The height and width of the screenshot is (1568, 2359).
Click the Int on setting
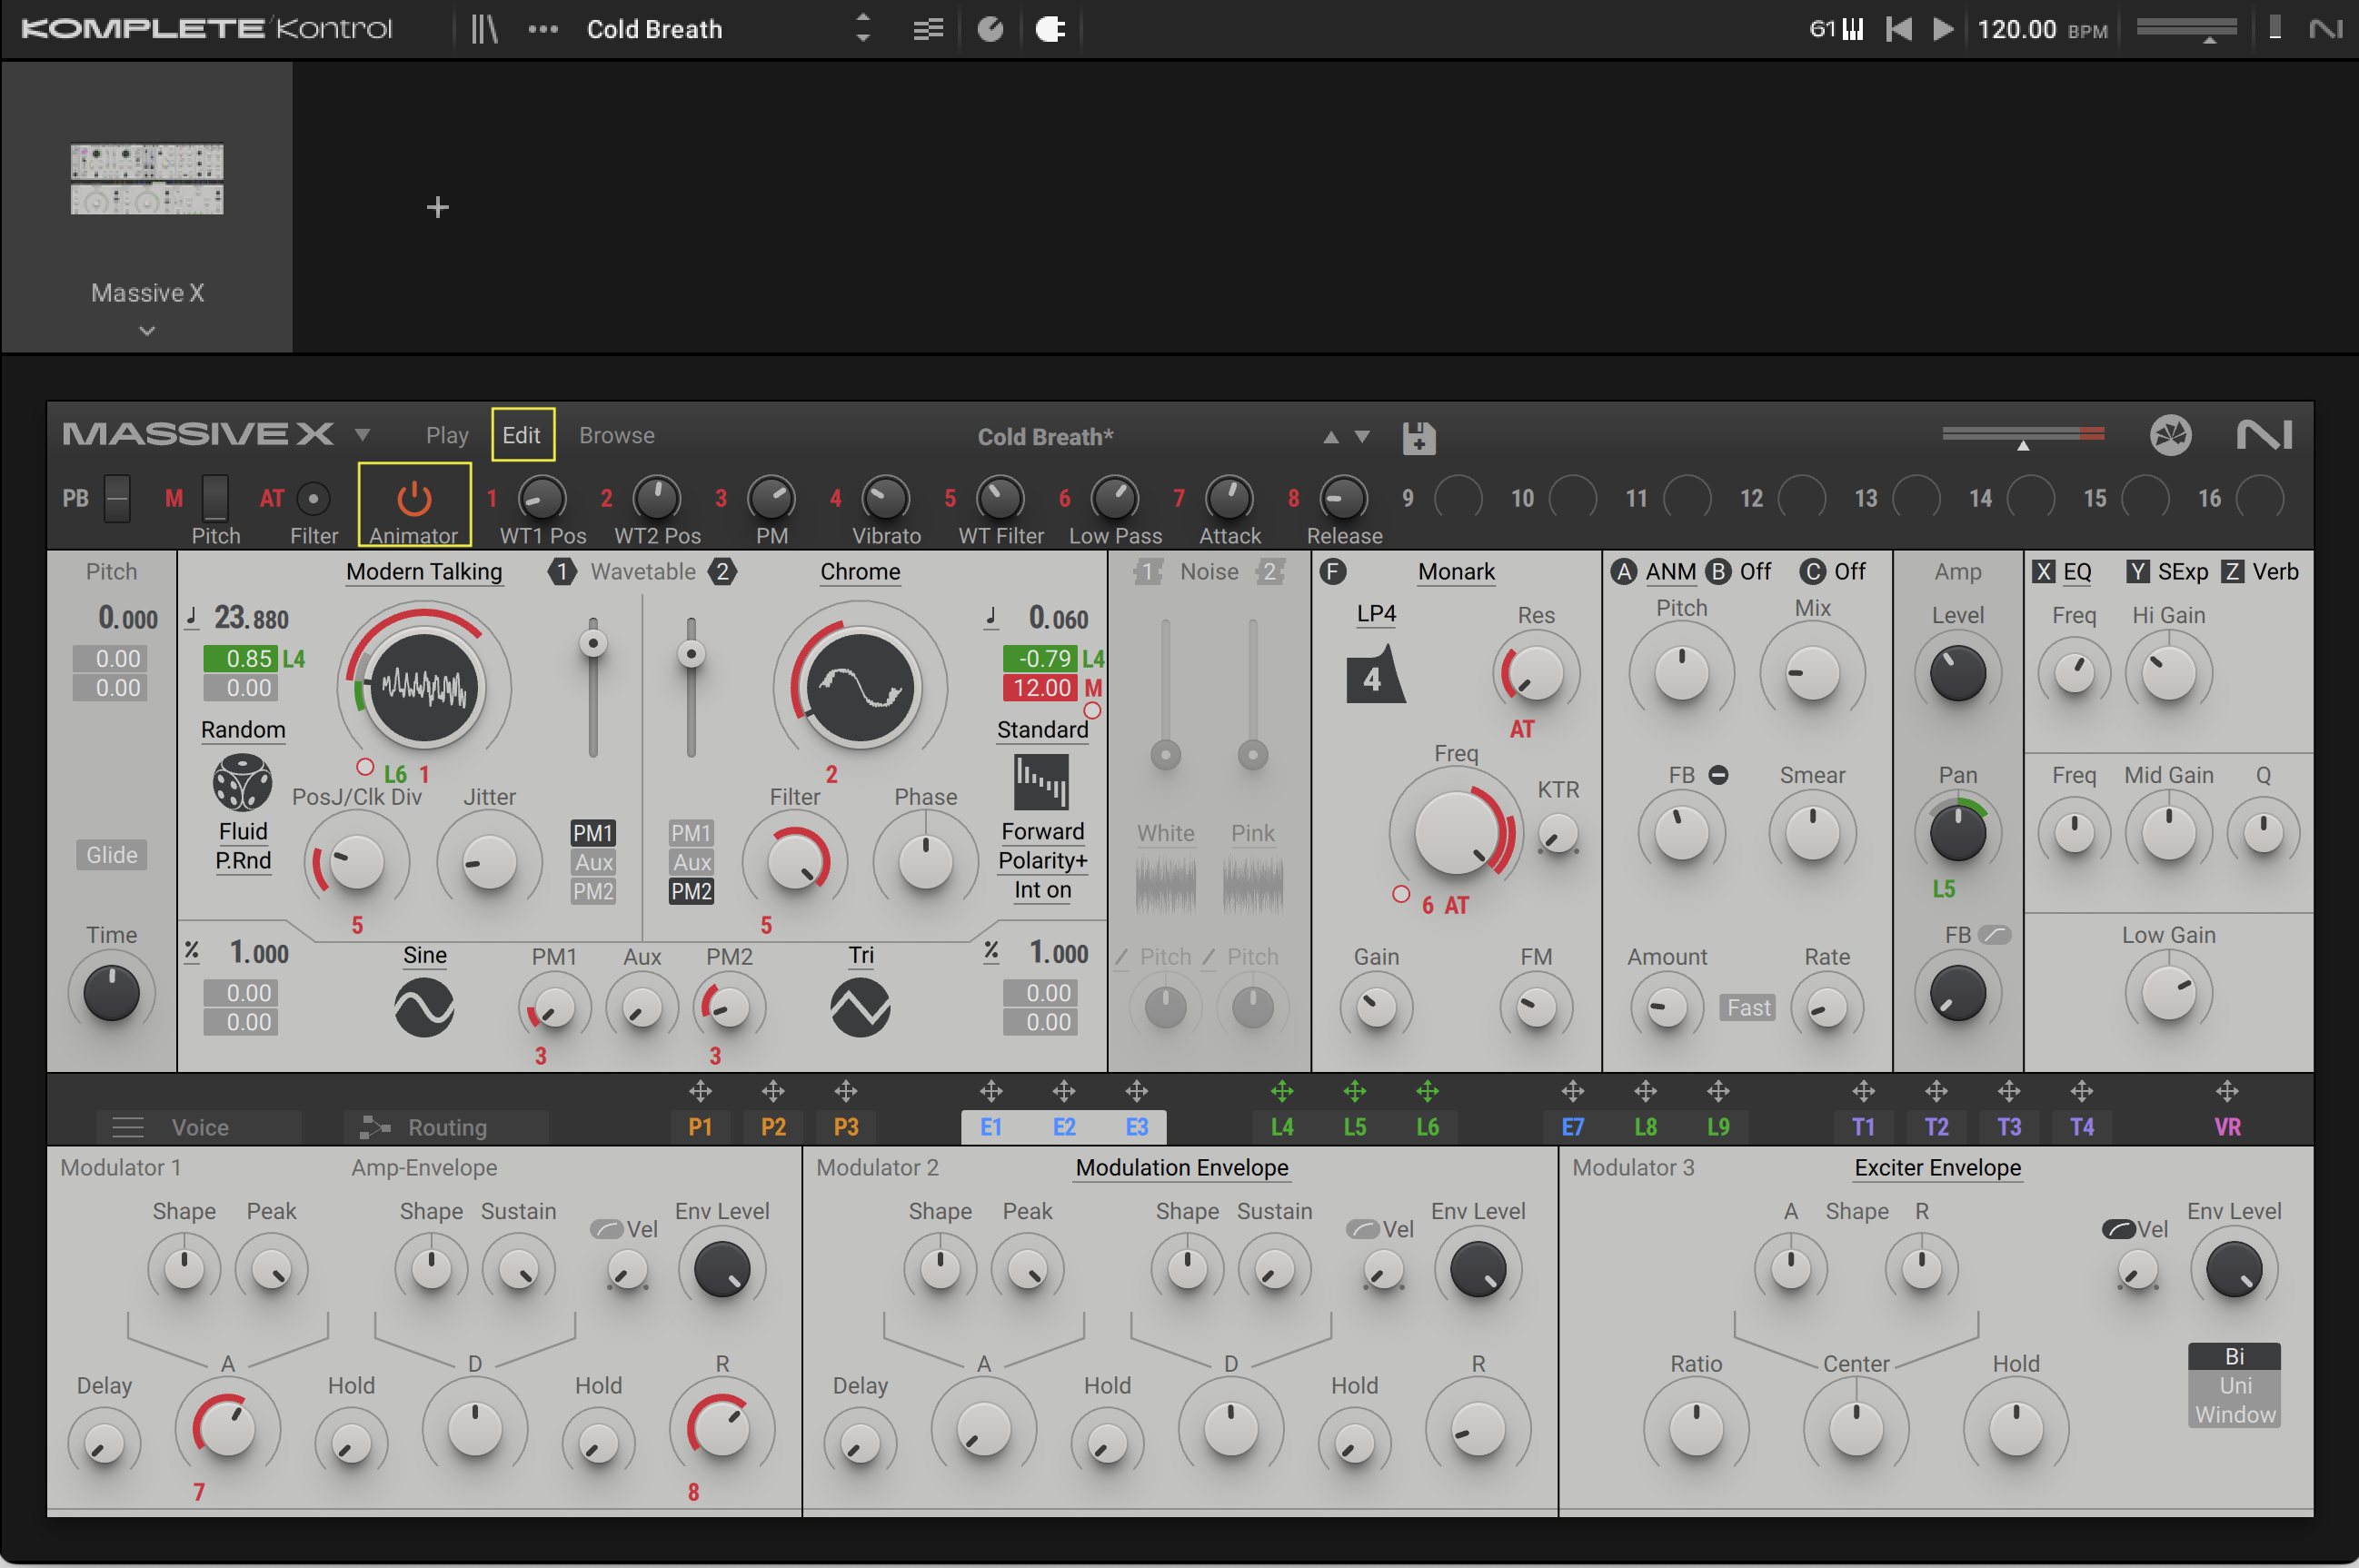(x=1042, y=890)
